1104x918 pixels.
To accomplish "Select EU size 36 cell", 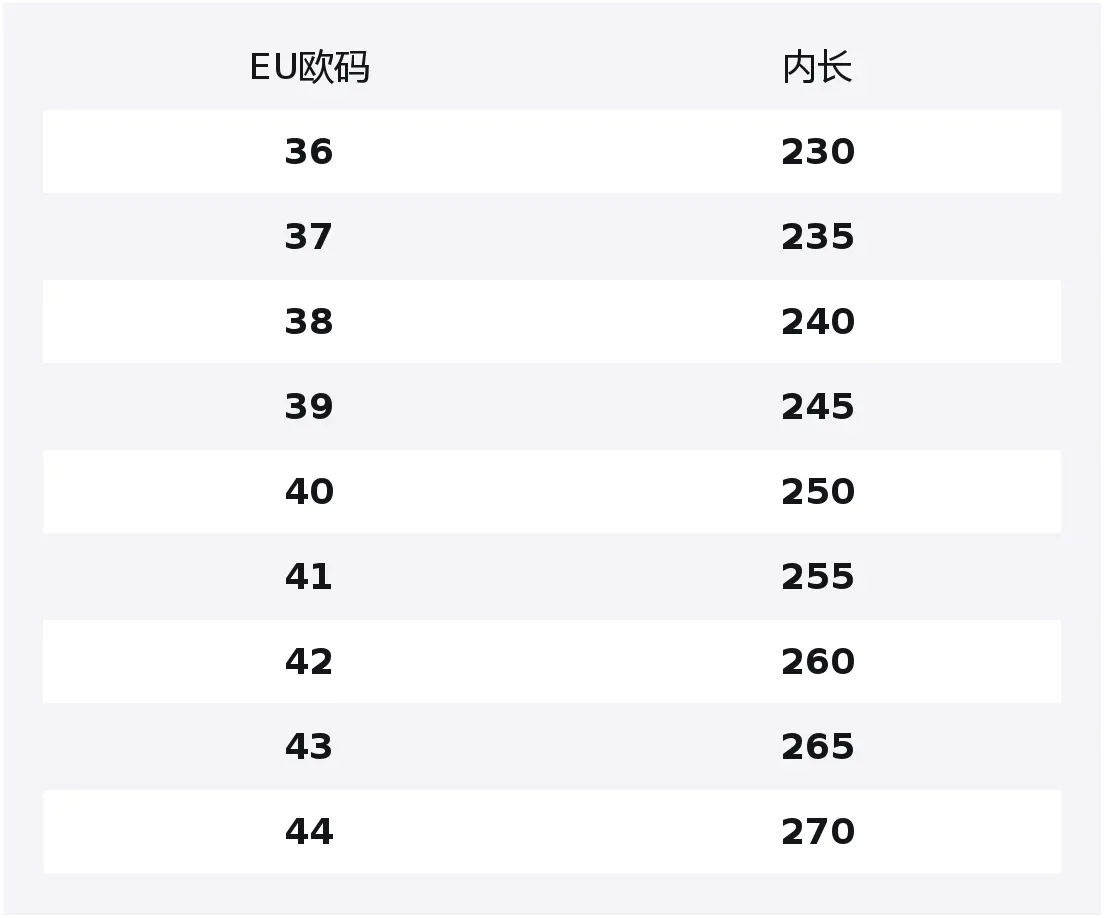I will 309,152.
